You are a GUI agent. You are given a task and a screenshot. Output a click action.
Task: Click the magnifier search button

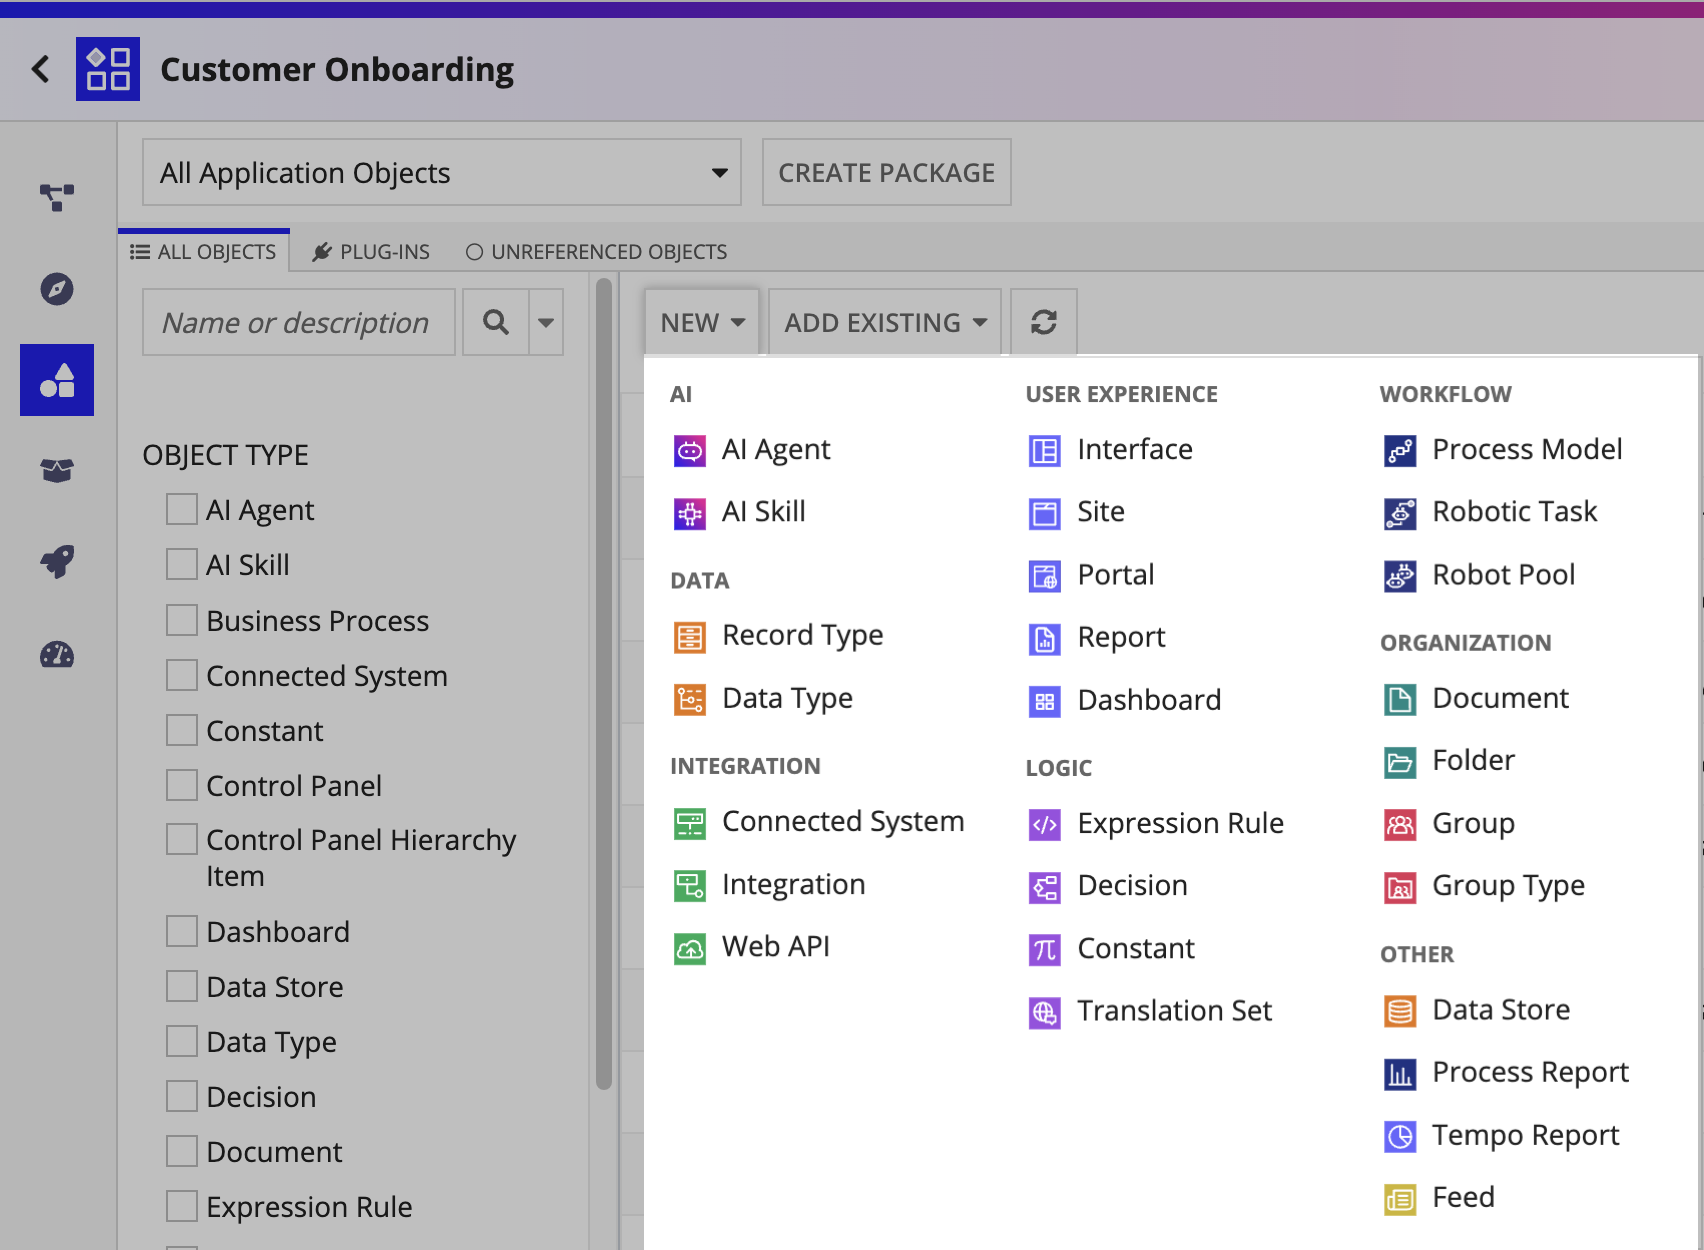click(x=496, y=322)
